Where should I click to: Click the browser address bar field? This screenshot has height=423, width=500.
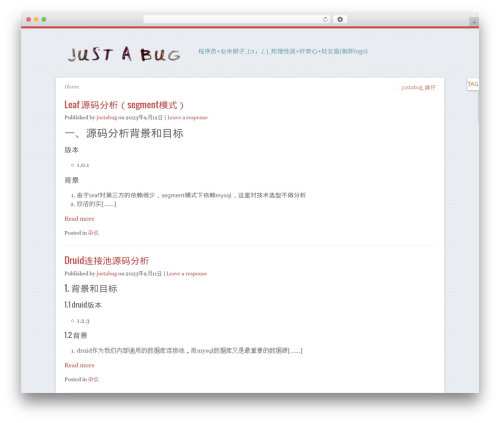point(237,20)
